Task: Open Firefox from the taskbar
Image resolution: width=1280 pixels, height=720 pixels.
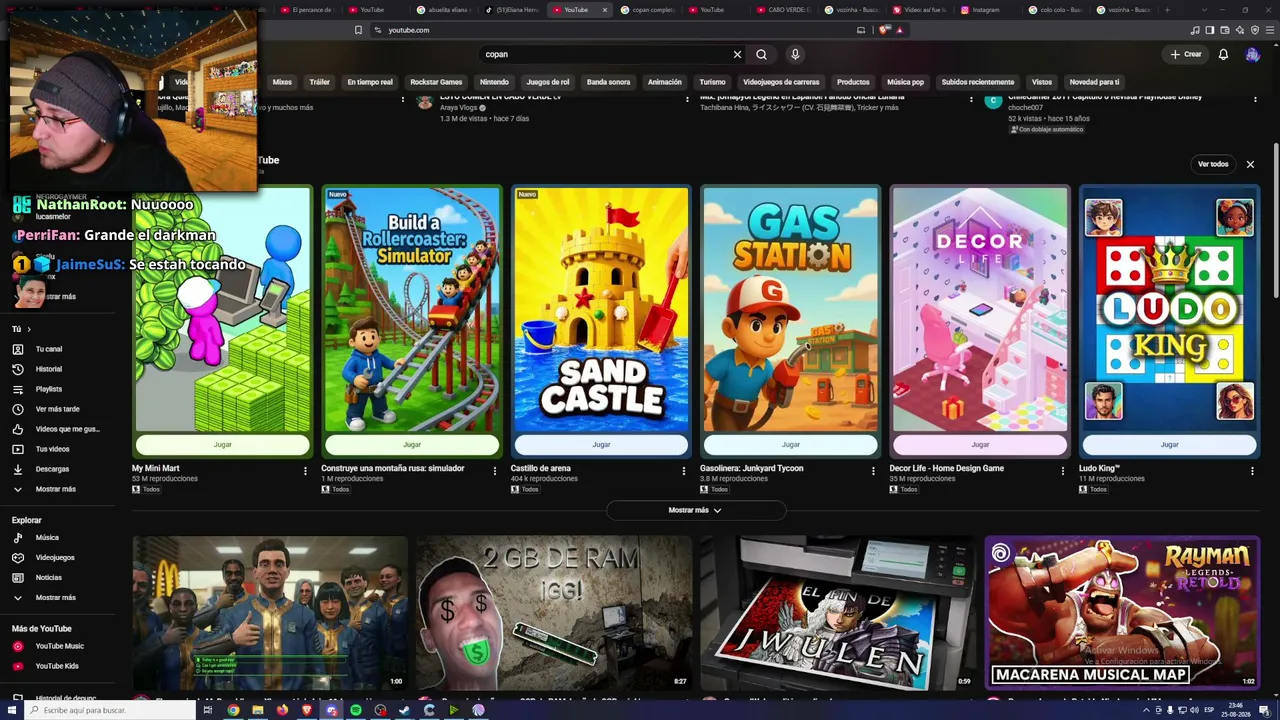Action: [282, 710]
